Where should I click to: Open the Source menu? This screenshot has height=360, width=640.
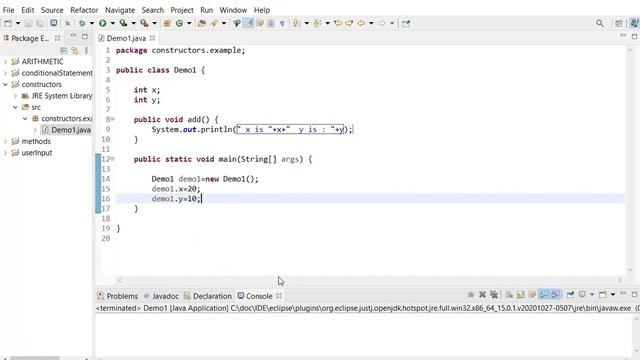click(52, 10)
